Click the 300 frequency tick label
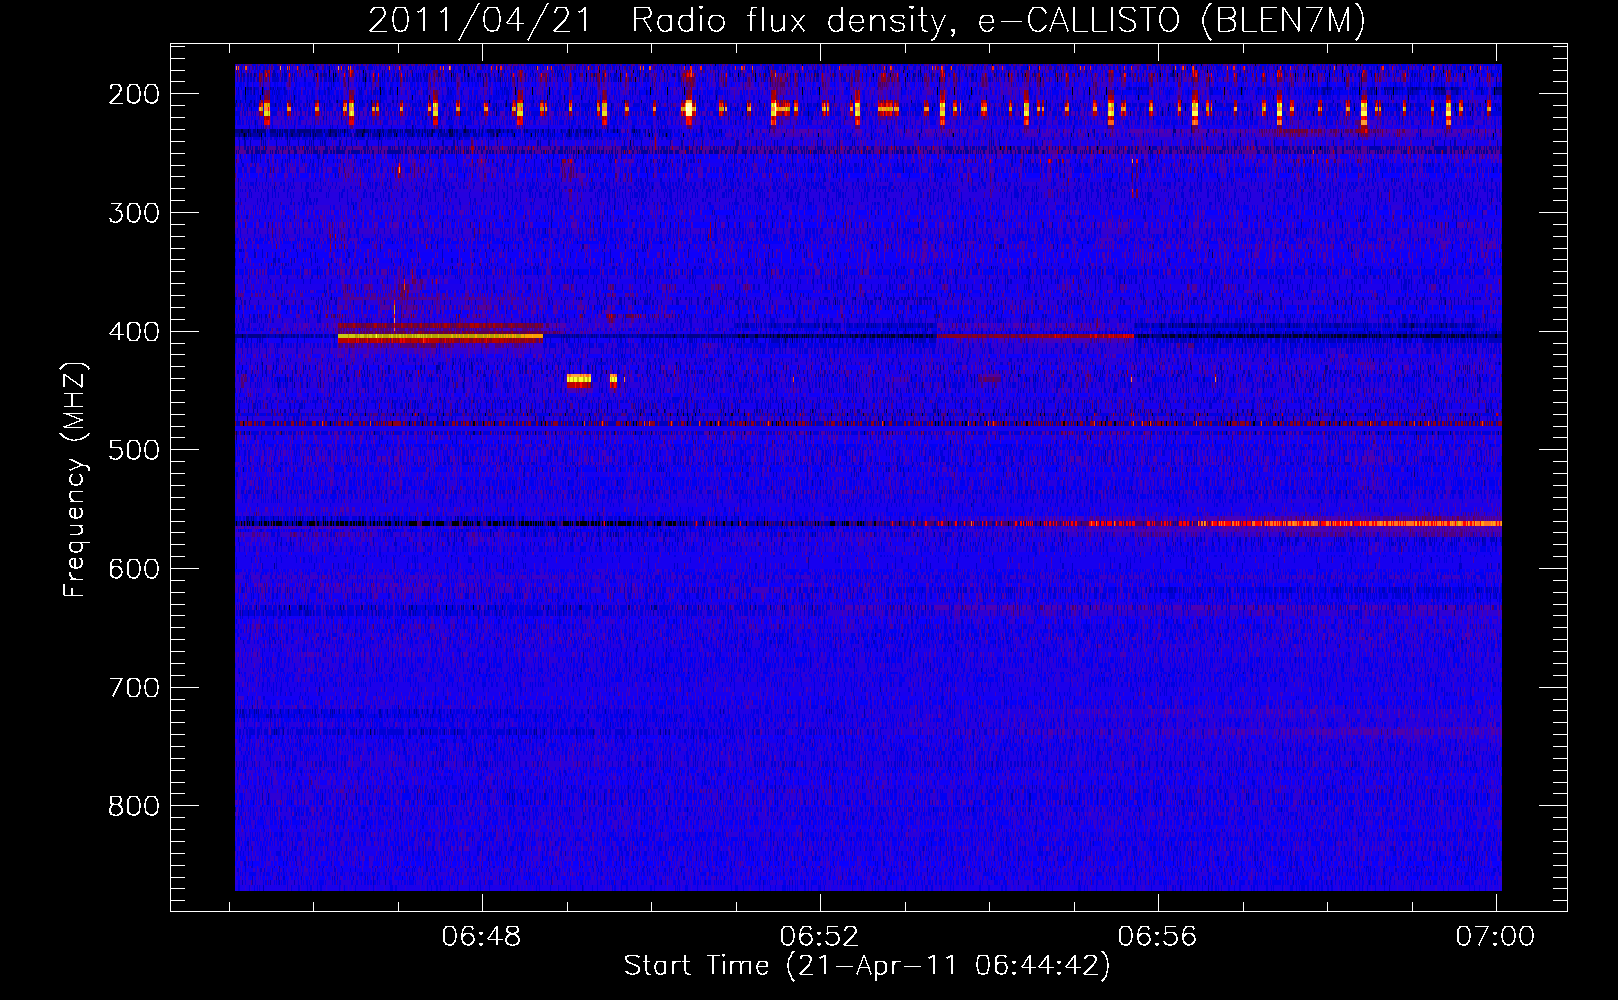The image size is (1618, 1000). click(134, 213)
